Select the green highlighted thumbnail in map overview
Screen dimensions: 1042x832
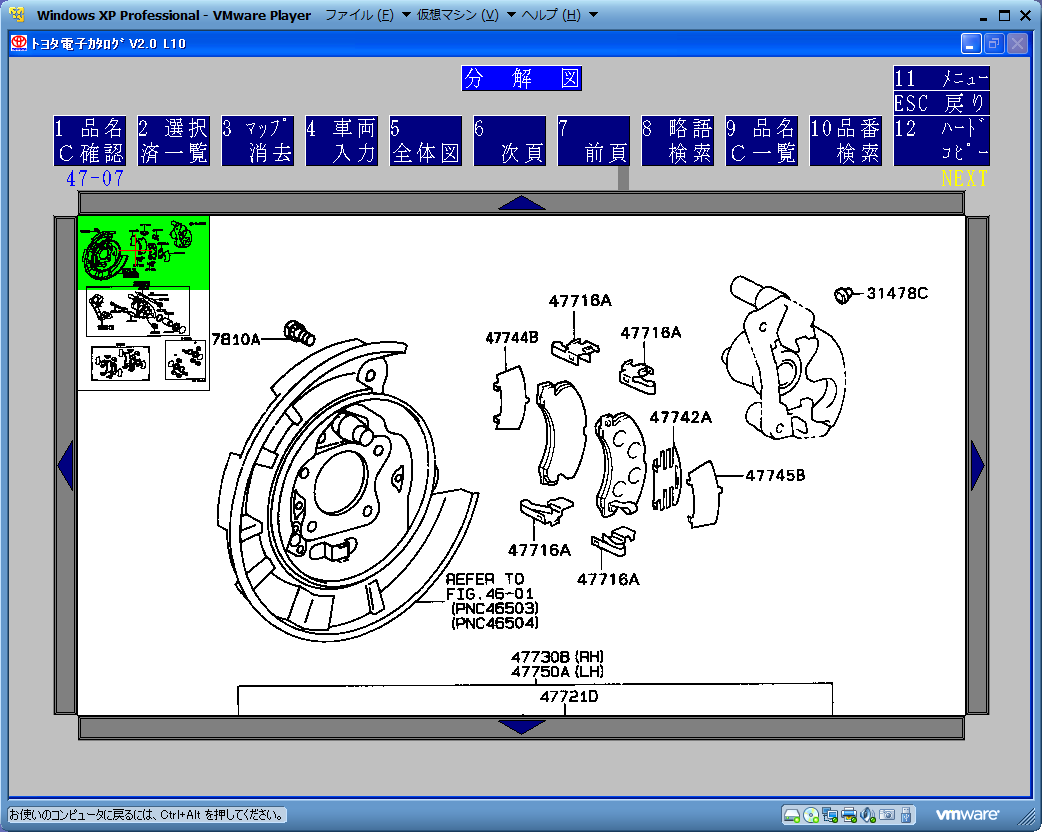coord(144,253)
